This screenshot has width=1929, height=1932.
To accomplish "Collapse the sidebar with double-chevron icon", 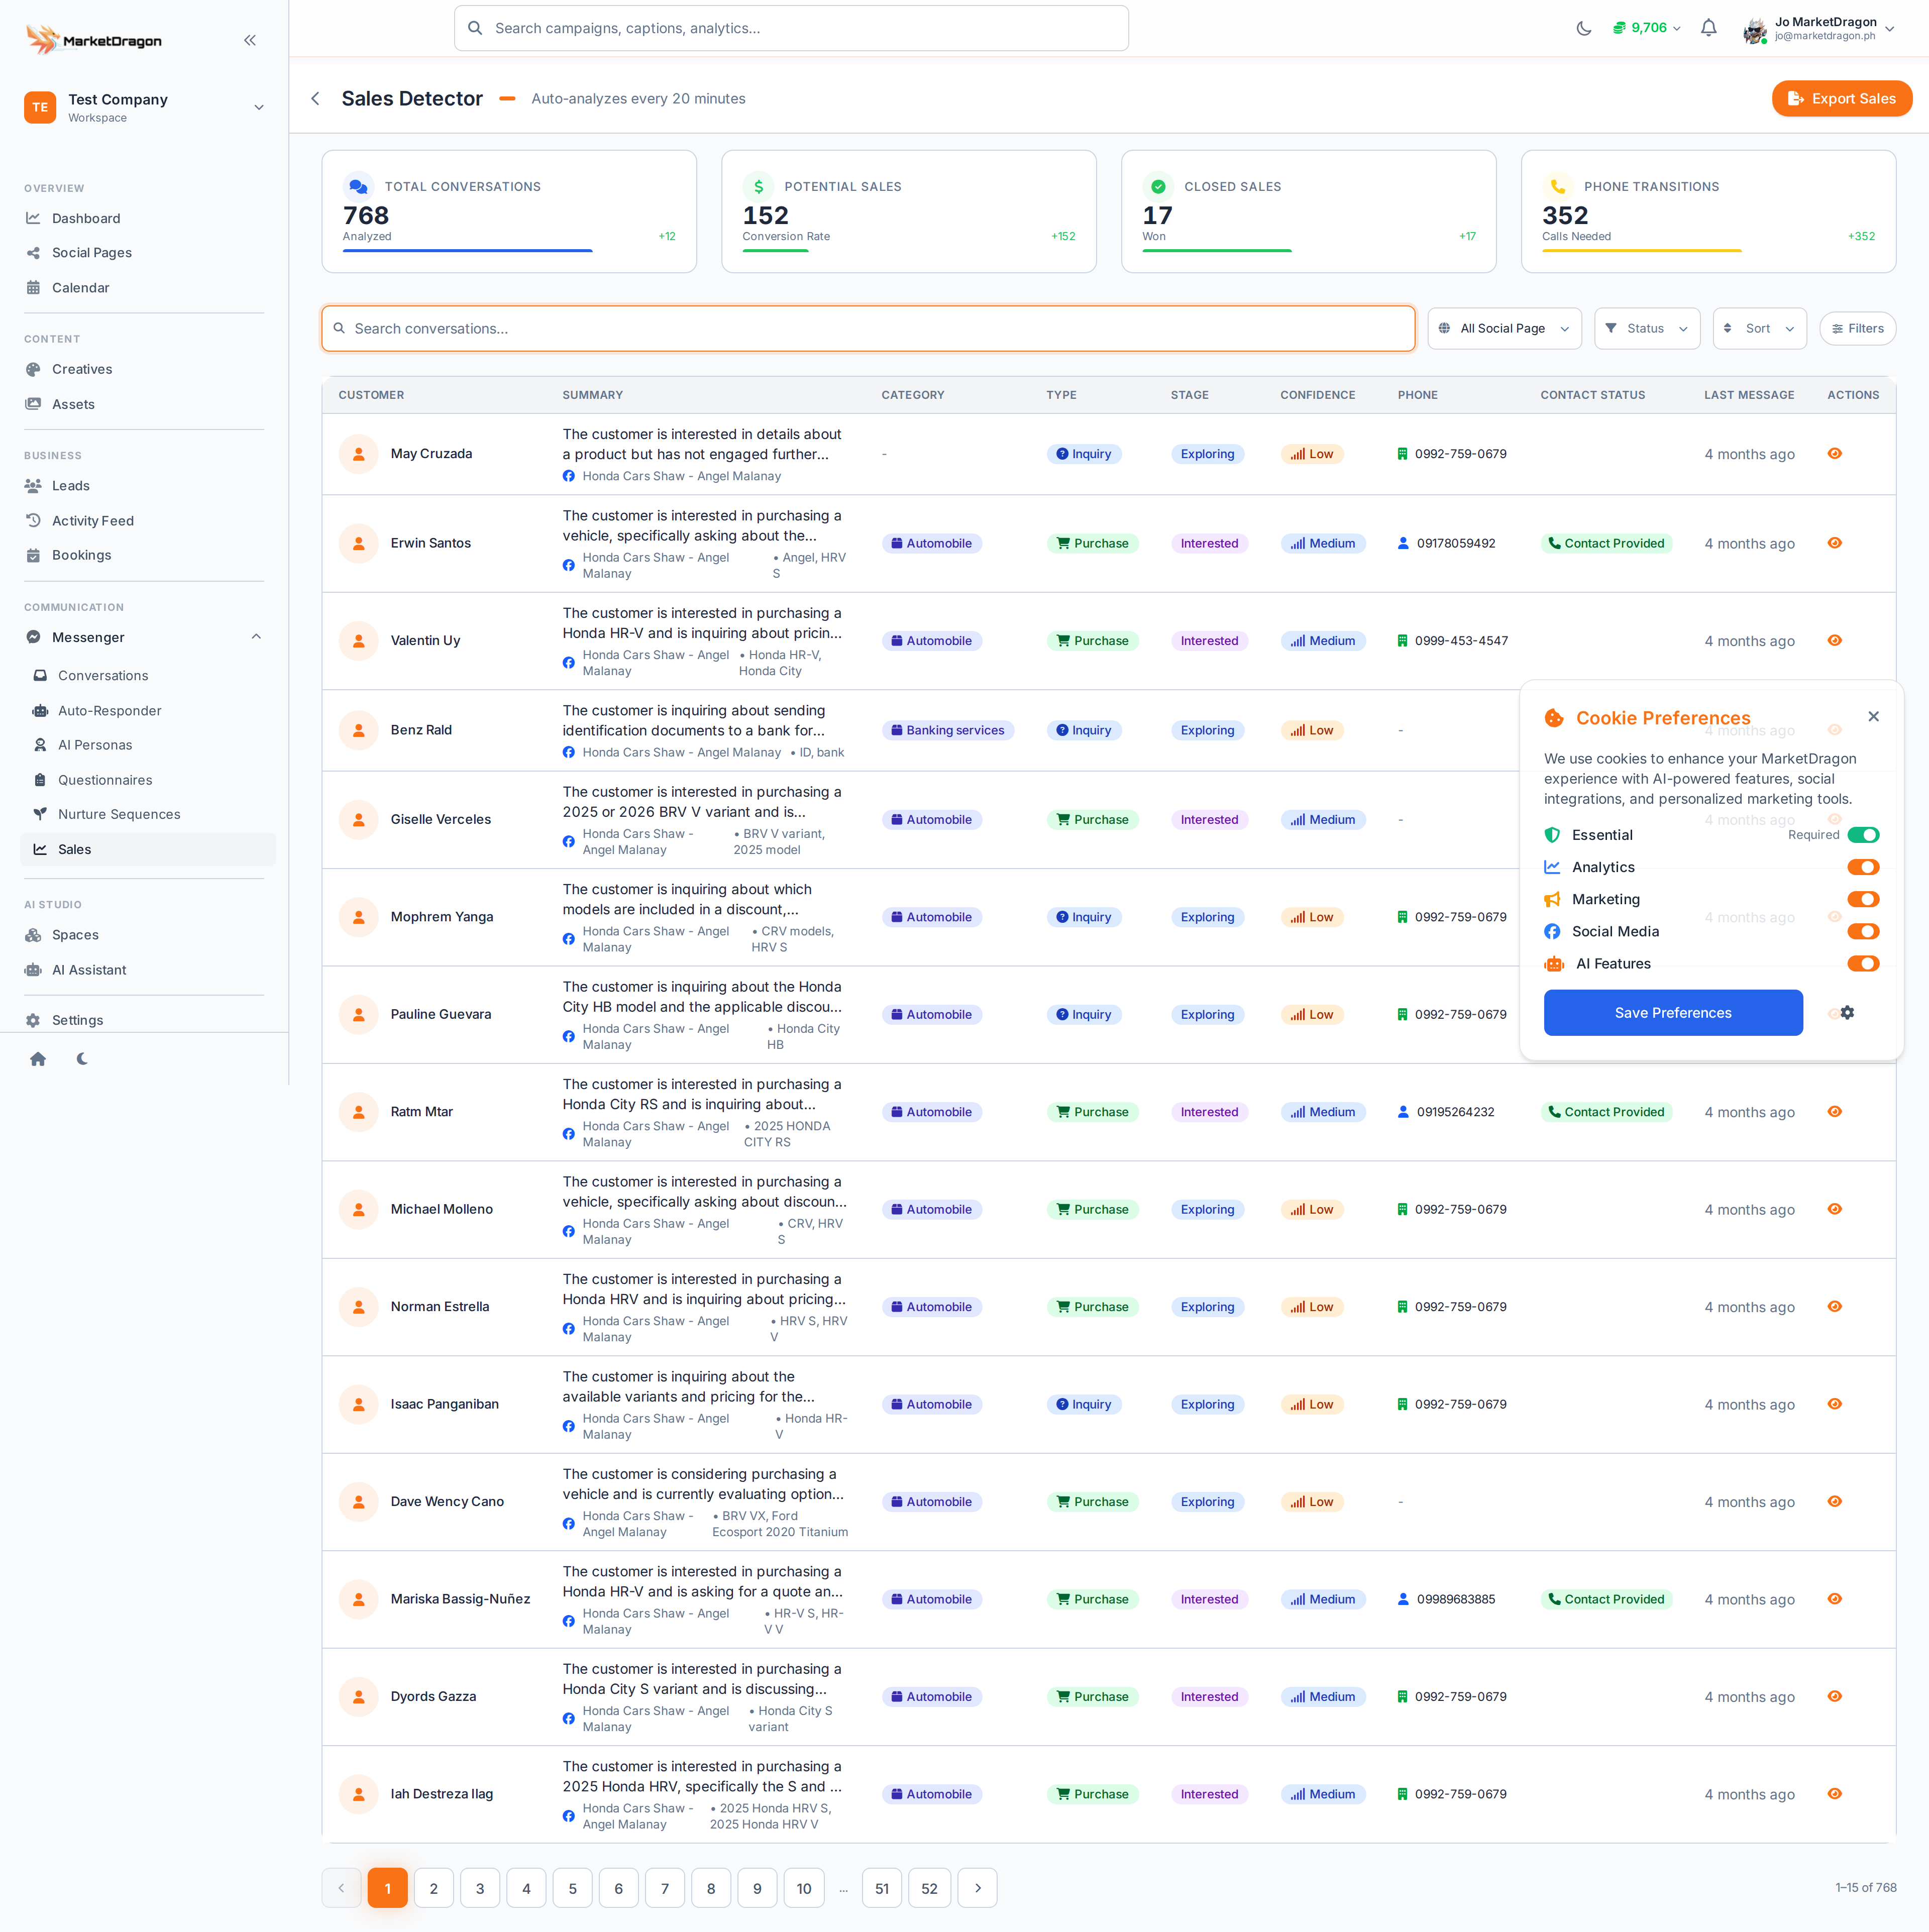I will (250, 41).
